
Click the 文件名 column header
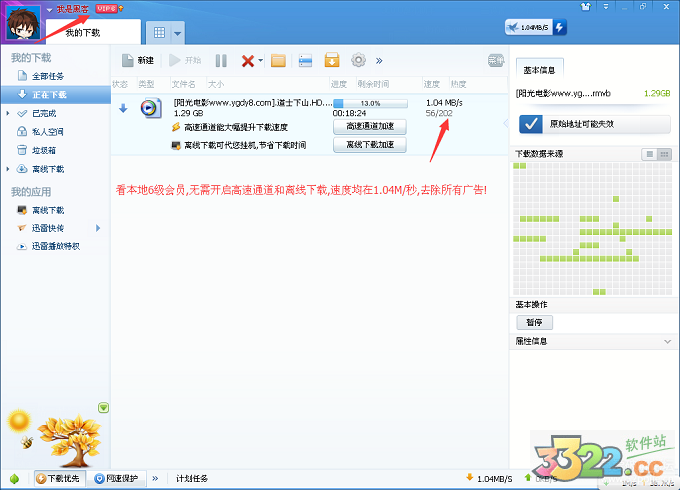[x=183, y=84]
